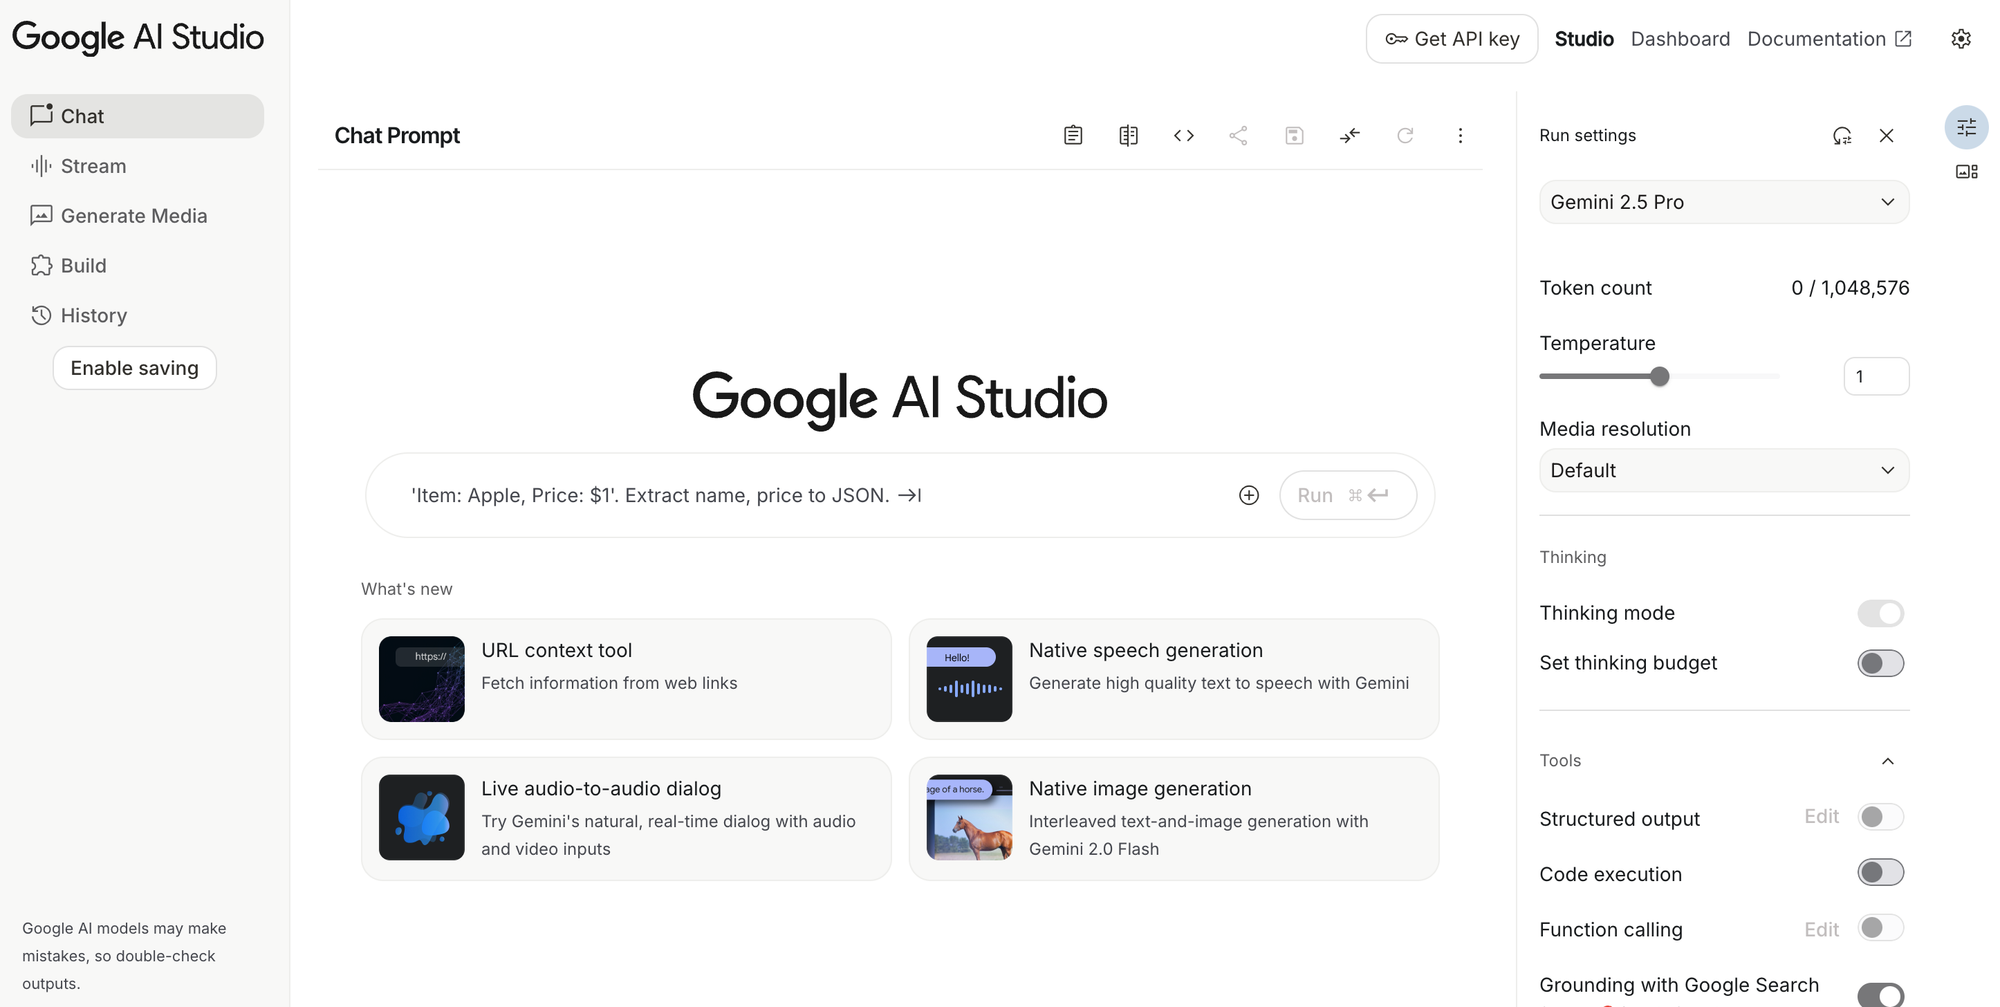Switch to the Studio tab

tap(1584, 39)
